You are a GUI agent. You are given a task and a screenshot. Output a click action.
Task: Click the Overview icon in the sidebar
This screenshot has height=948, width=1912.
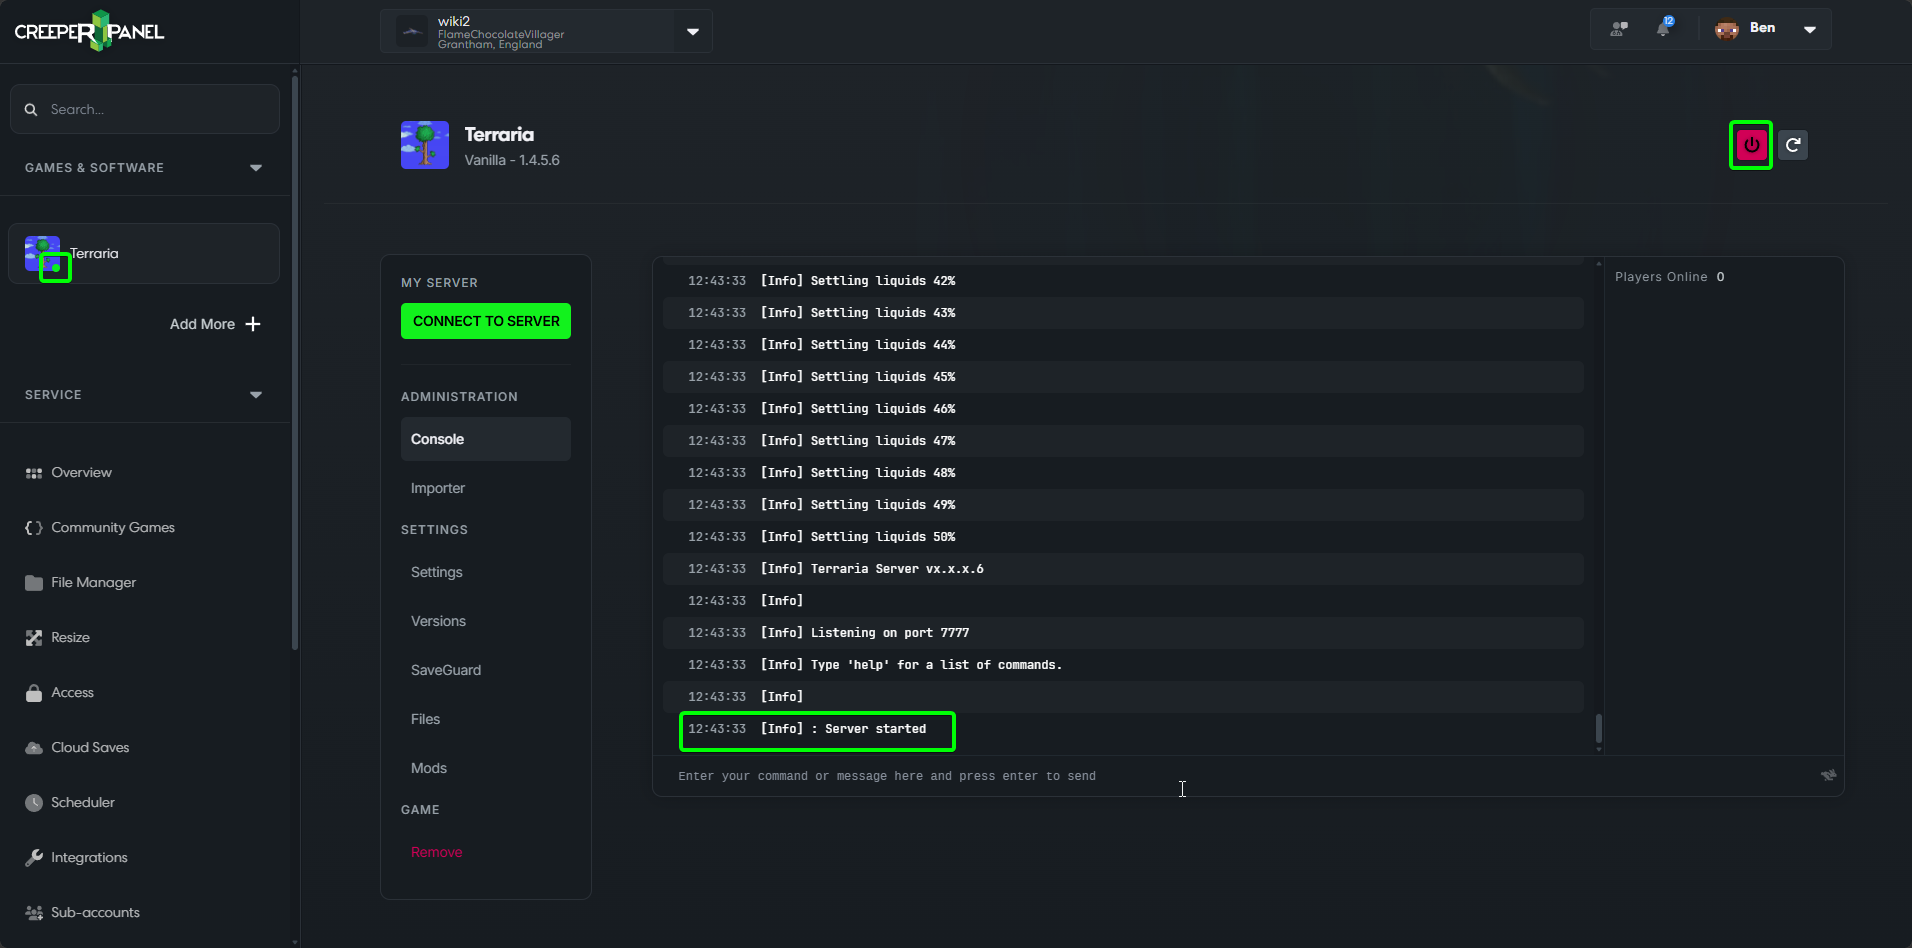(34, 473)
